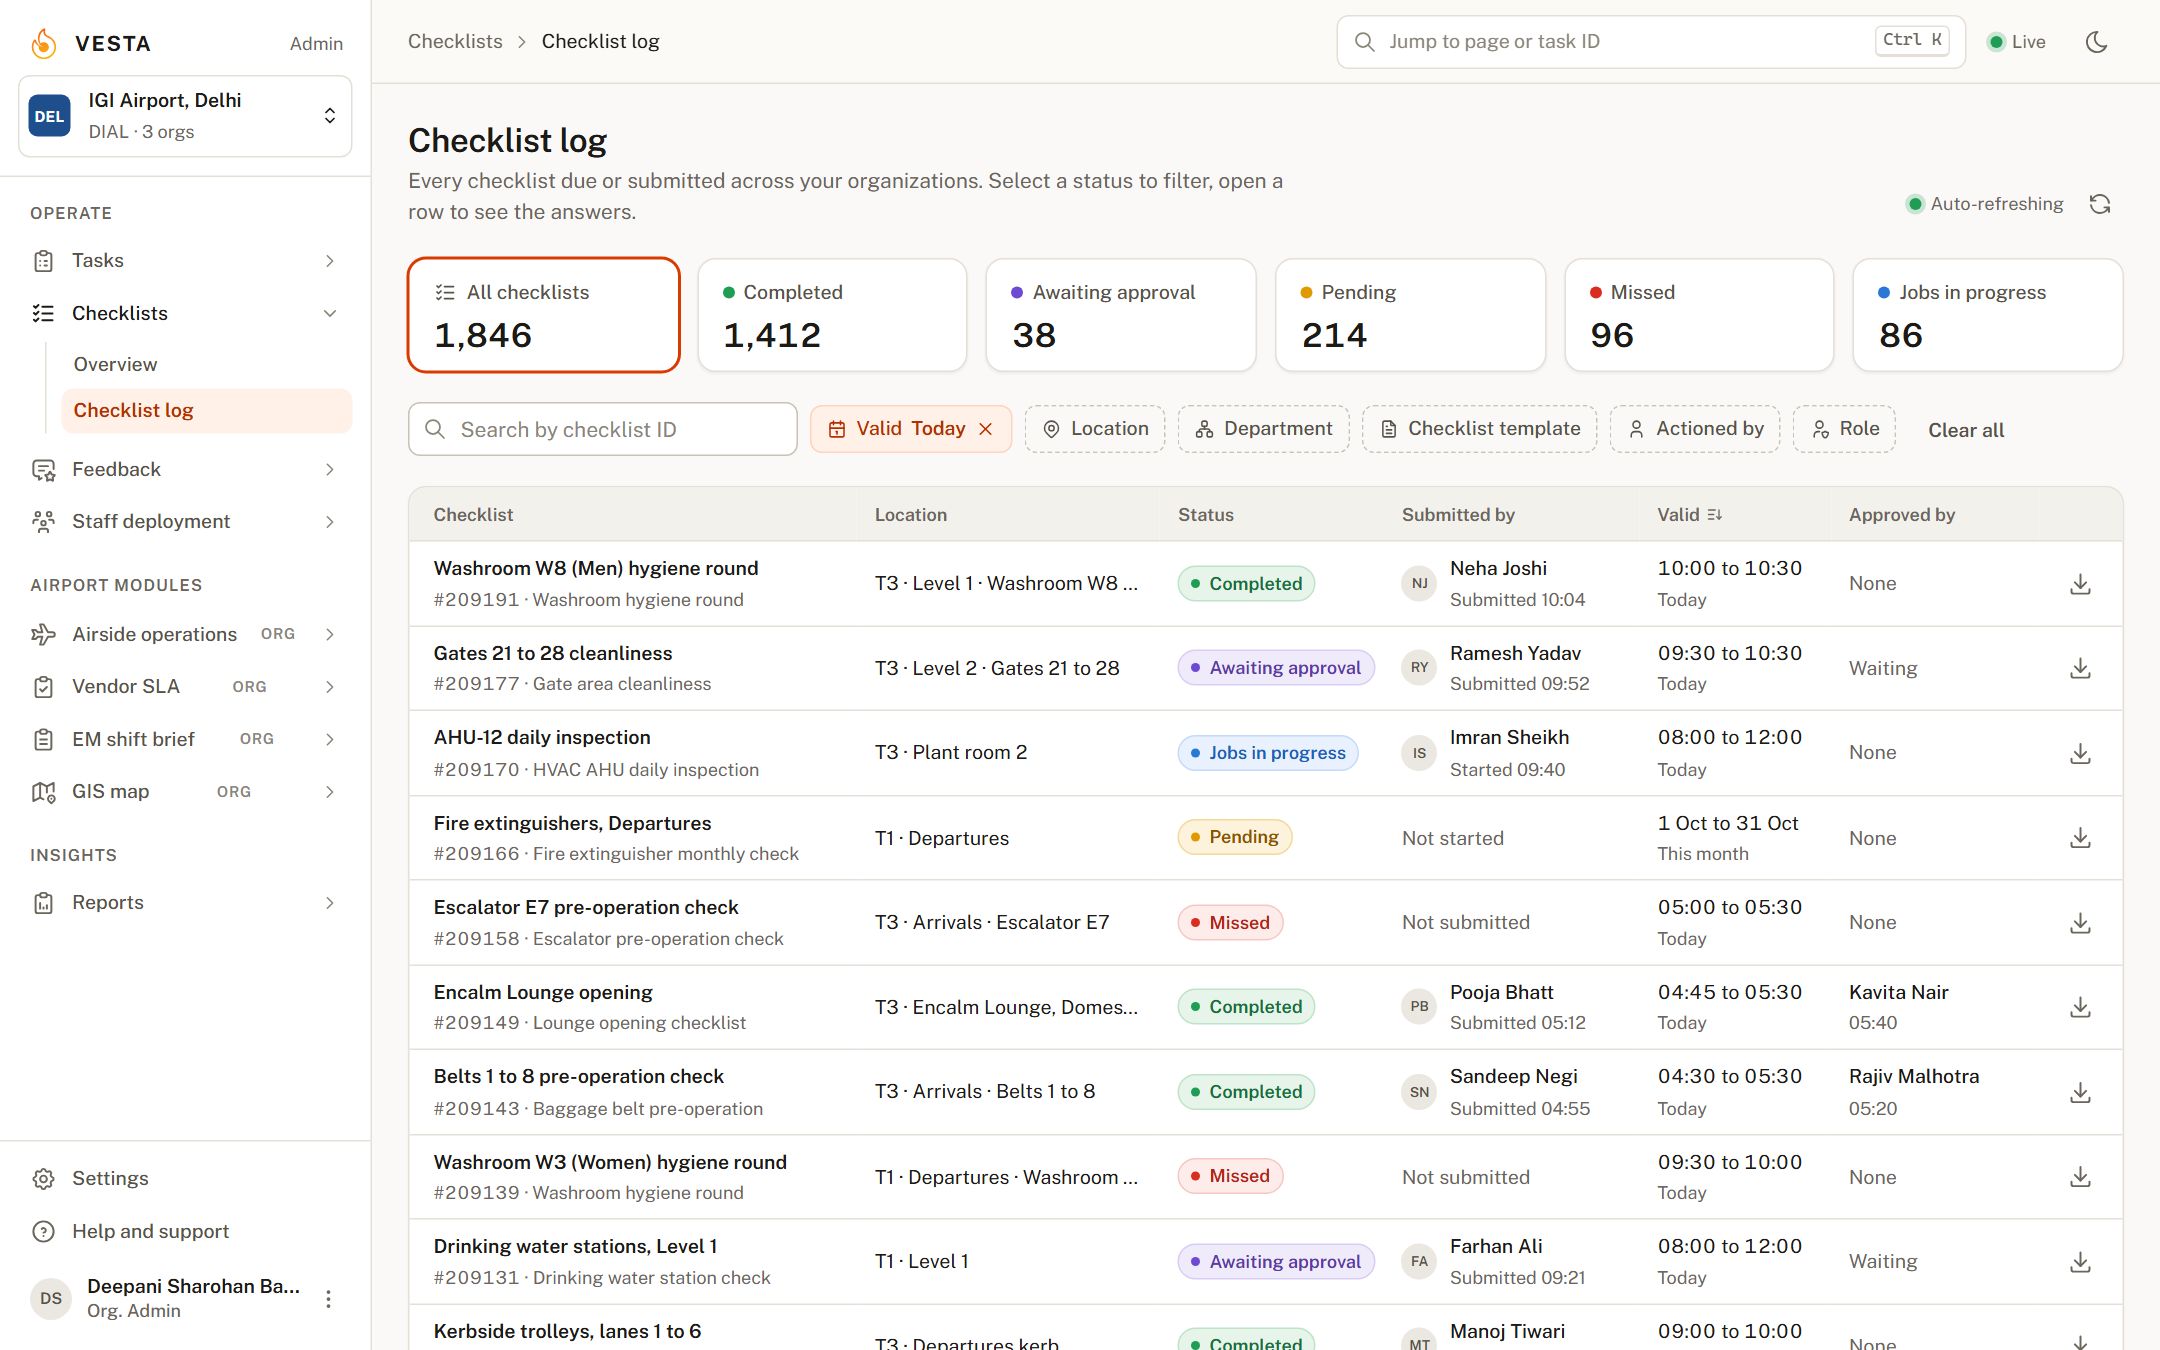Image resolution: width=2160 pixels, height=1350 pixels.
Task: Download the Gates 21 to 28 checklist
Action: [x=2080, y=668]
